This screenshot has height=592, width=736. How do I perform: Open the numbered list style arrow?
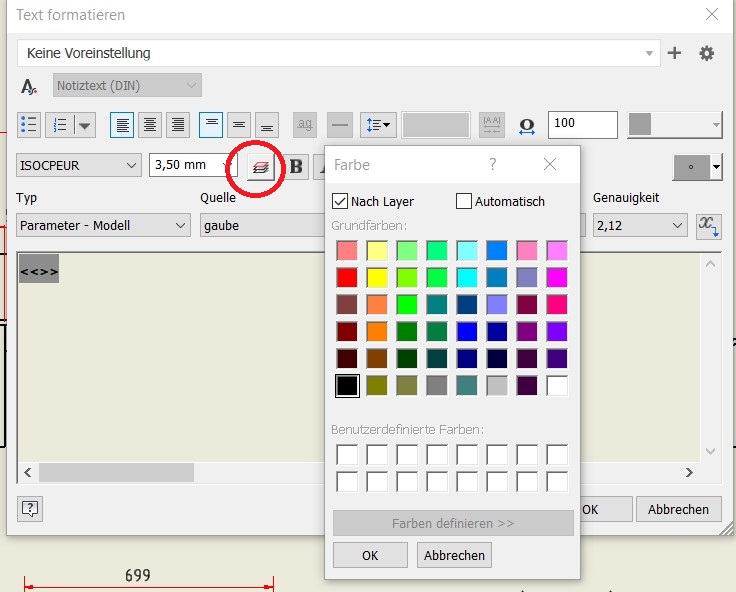coord(85,125)
